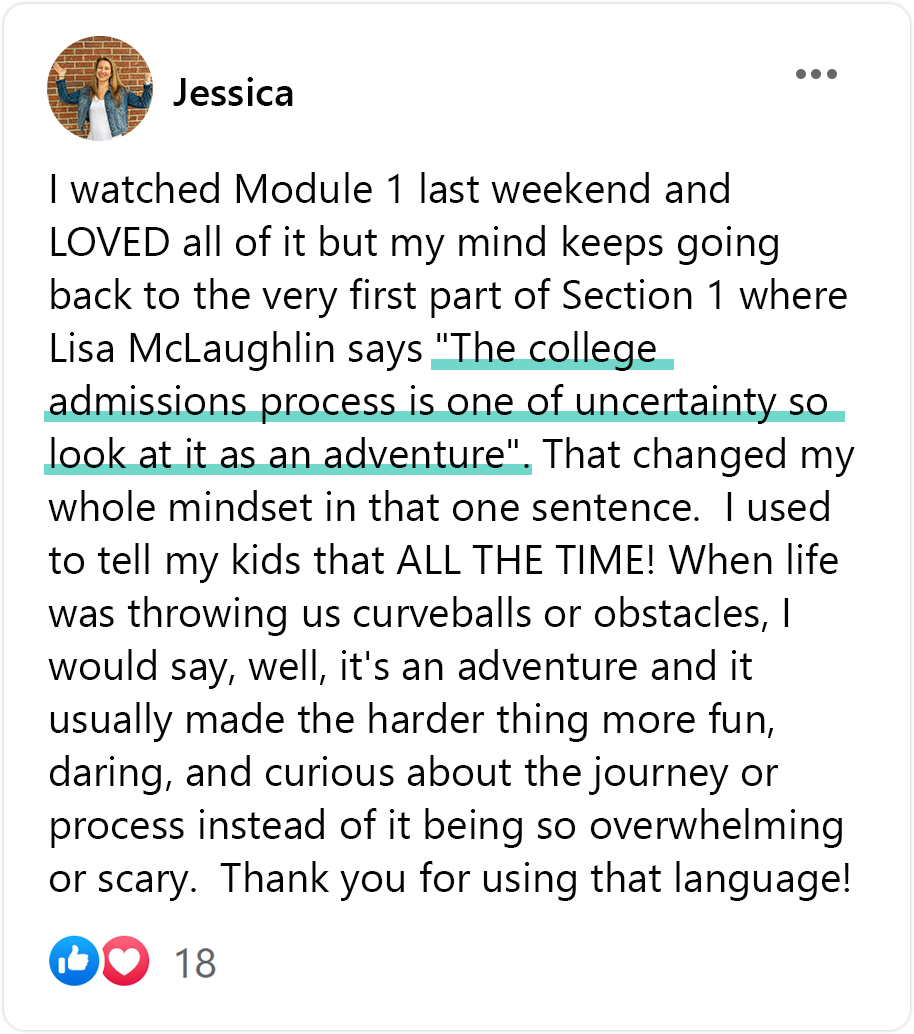
Task: Click highlighted line "admissions process is one of uncertainty"
Action: pyautogui.click(x=413, y=402)
